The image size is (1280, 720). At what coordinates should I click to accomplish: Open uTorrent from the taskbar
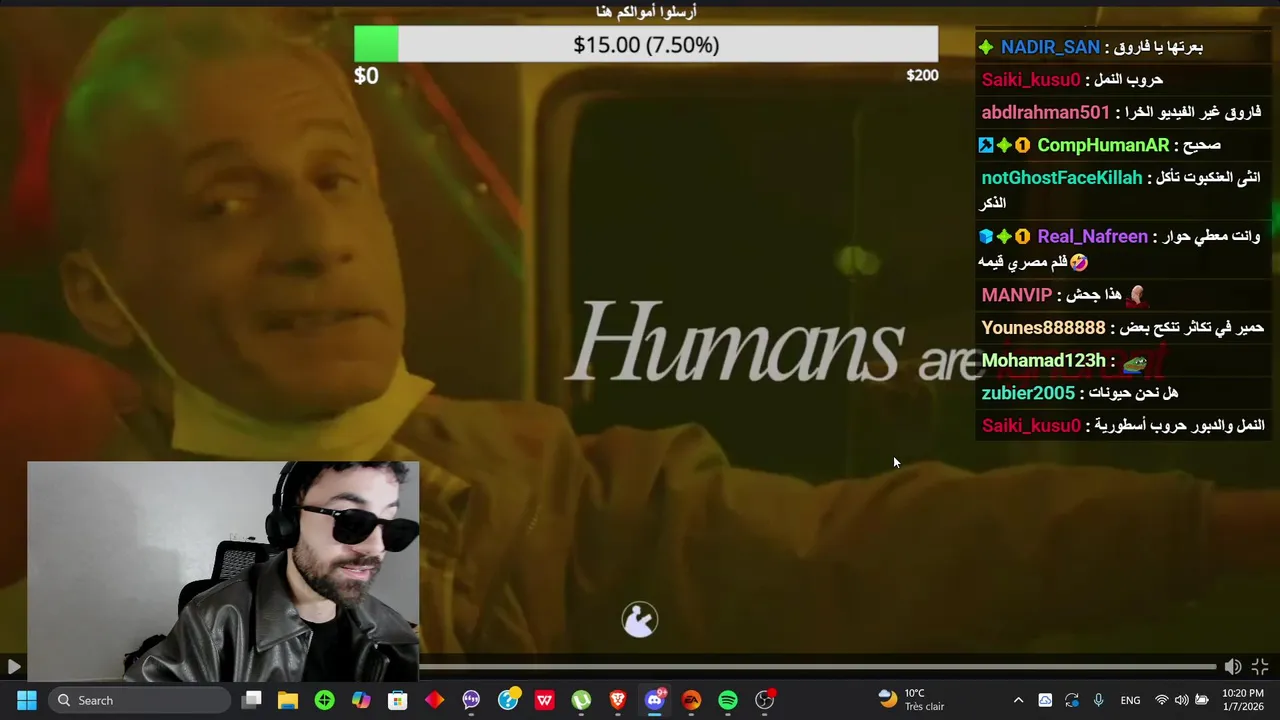click(x=581, y=700)
